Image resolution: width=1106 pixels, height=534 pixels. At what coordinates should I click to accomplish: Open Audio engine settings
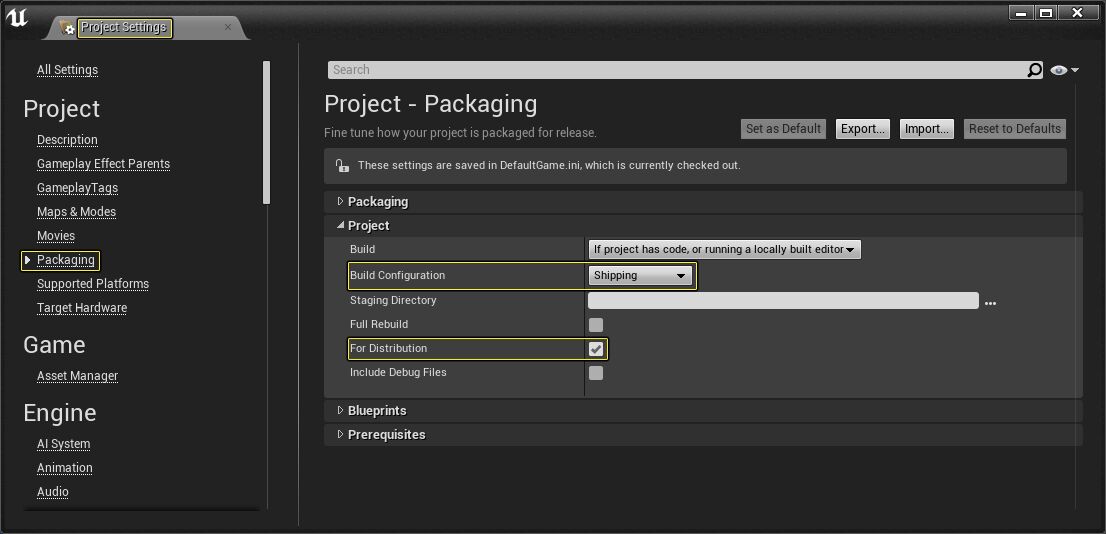[x=53, y=492]
